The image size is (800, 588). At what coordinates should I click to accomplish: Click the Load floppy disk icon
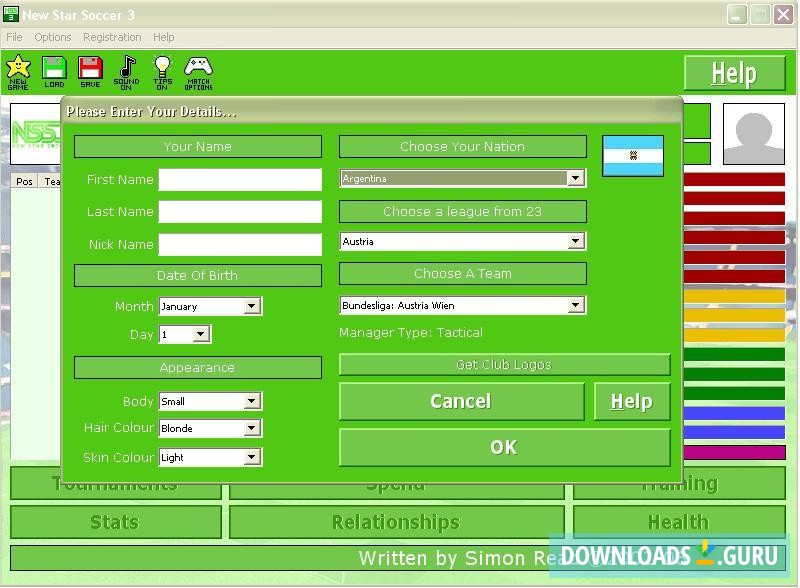(54, 72)
